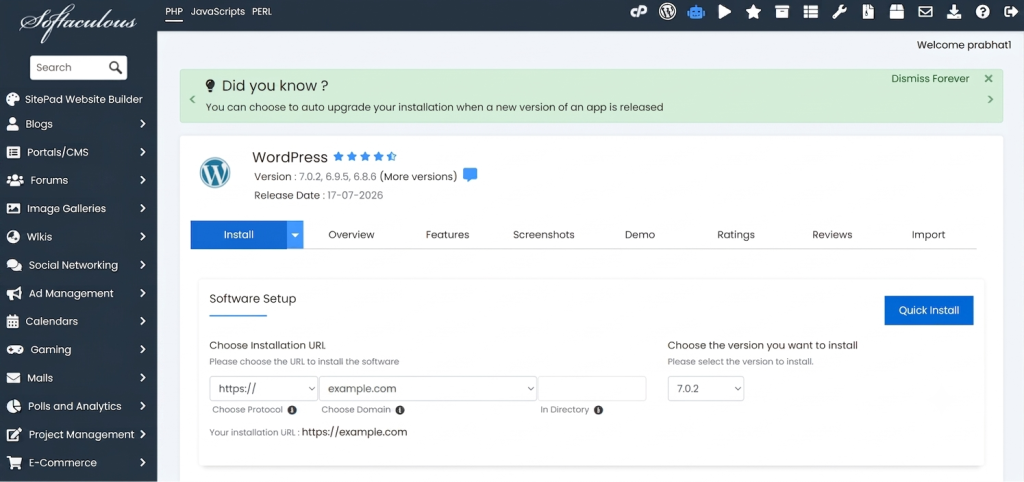The image size is (1024, 482).
Task: Click the logout icon
Action: (1009, 12)
